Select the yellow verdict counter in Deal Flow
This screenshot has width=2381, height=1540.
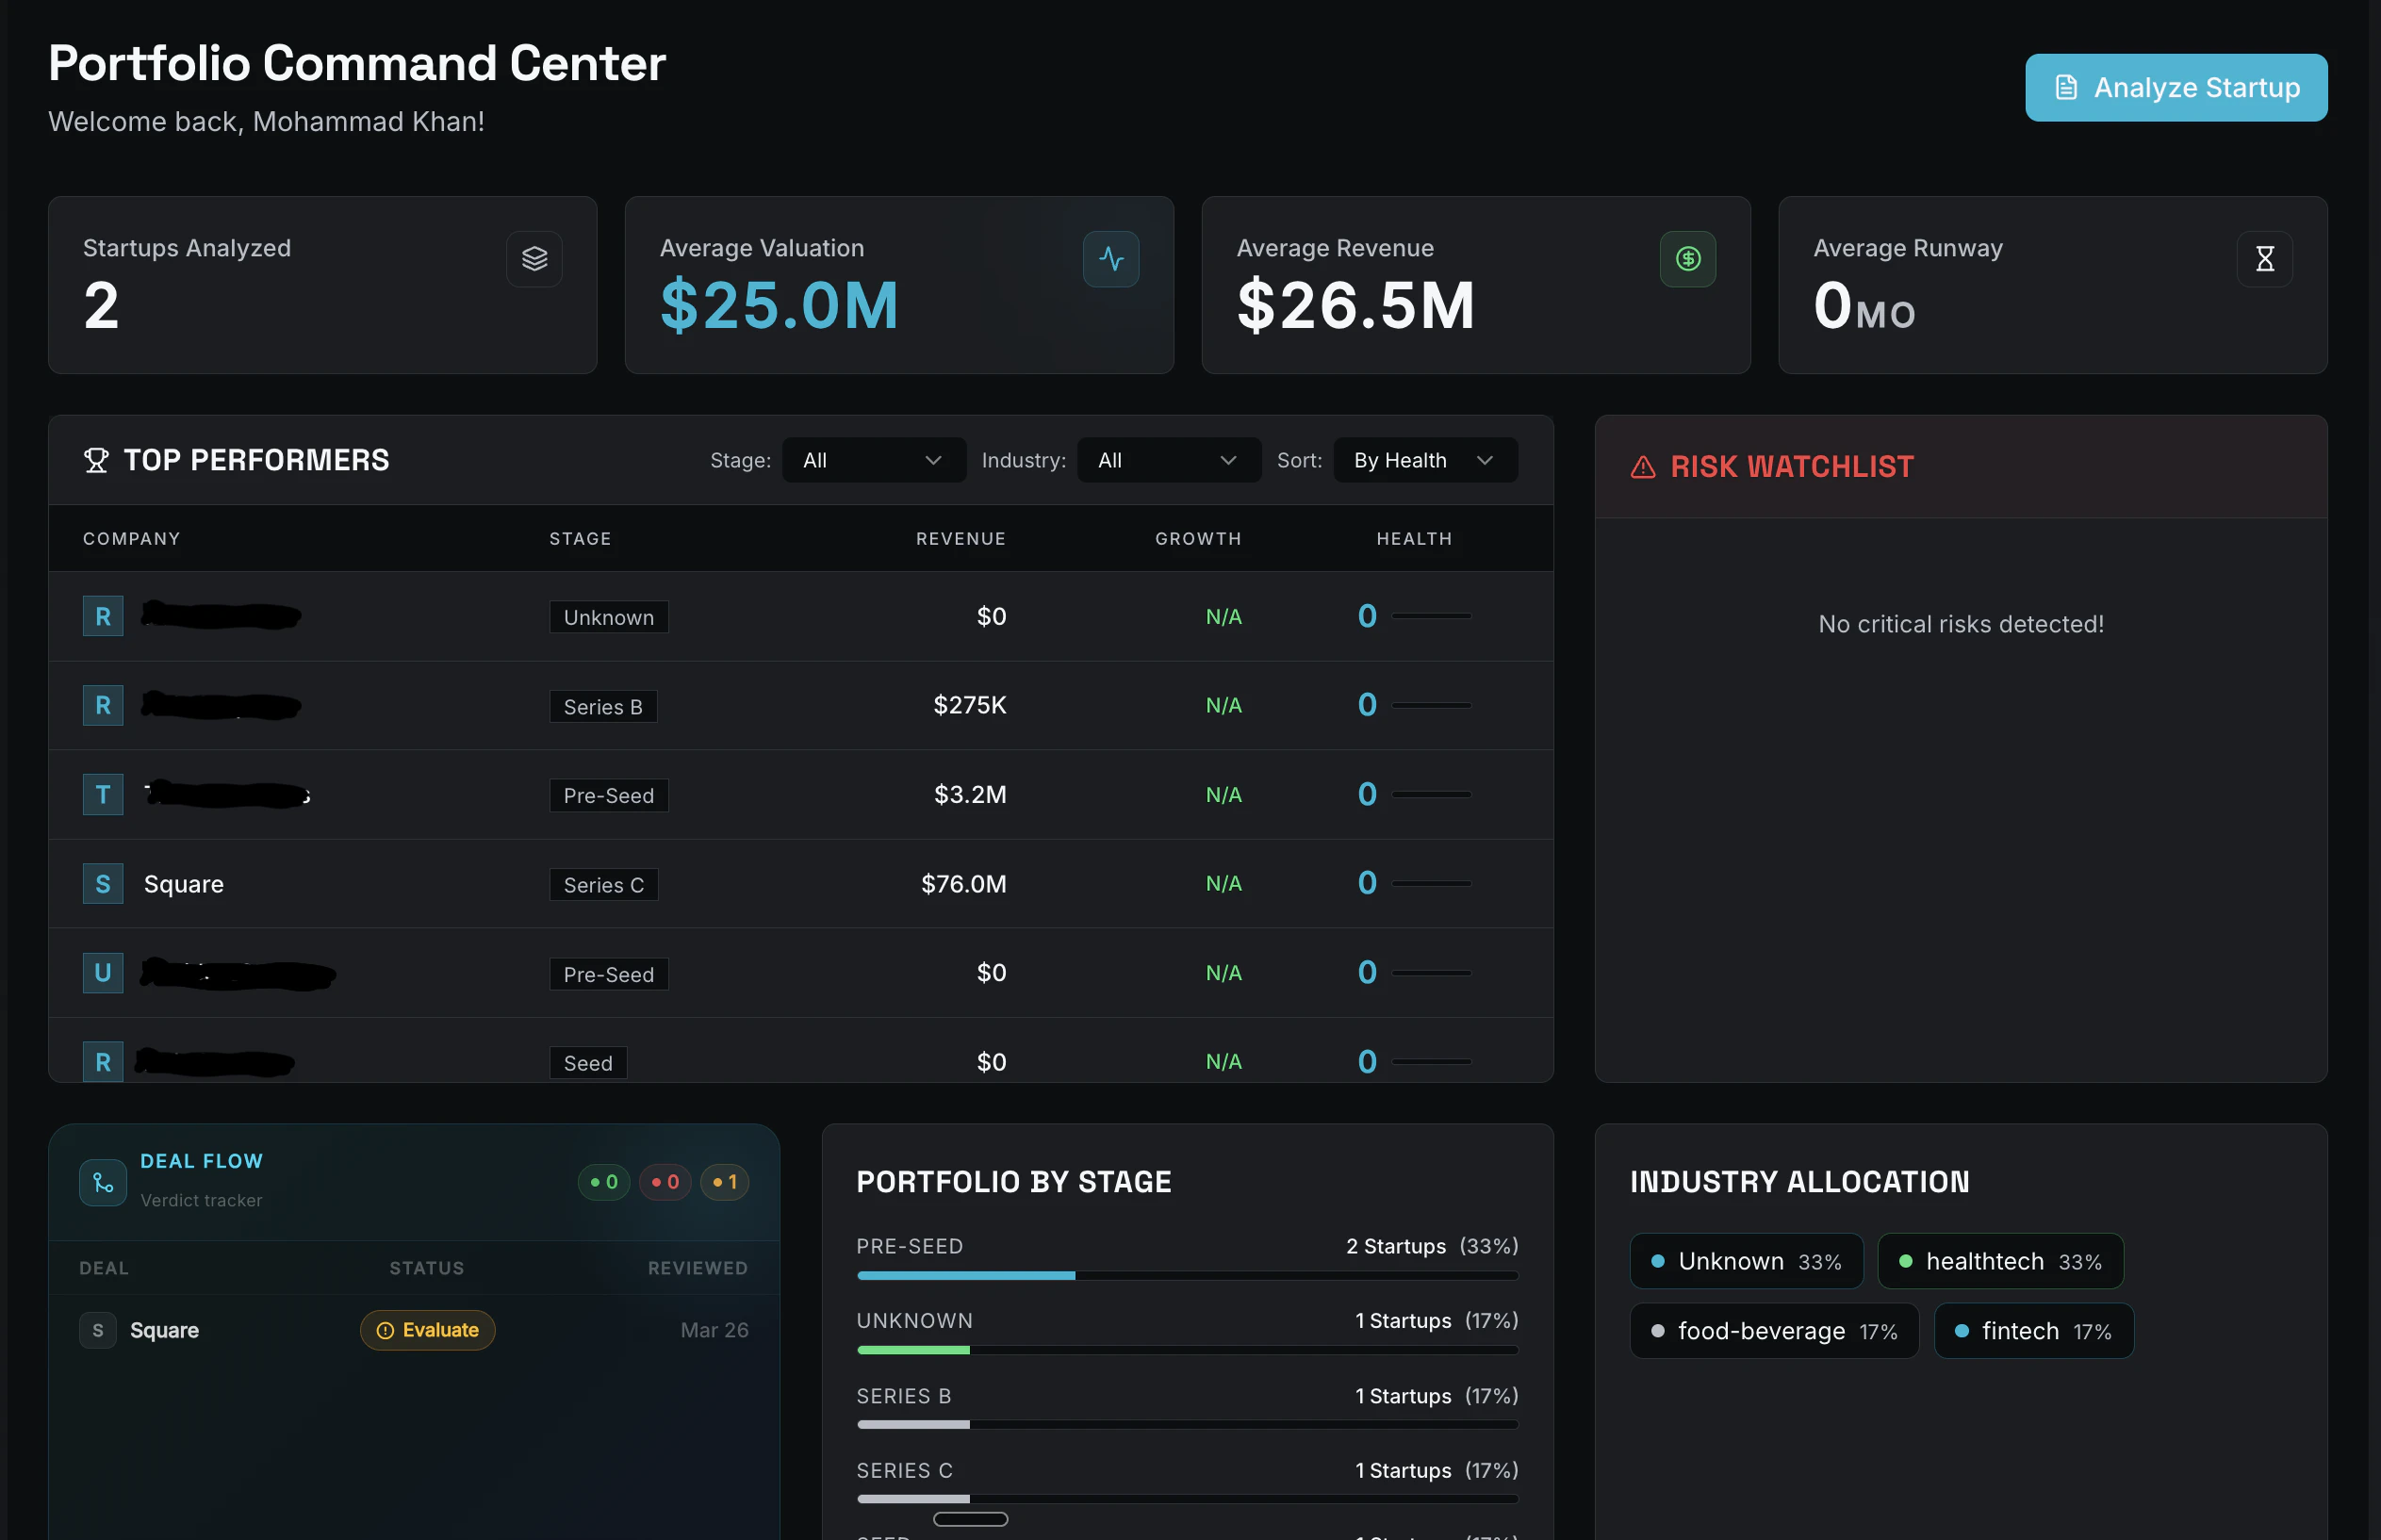[725, 1182]
